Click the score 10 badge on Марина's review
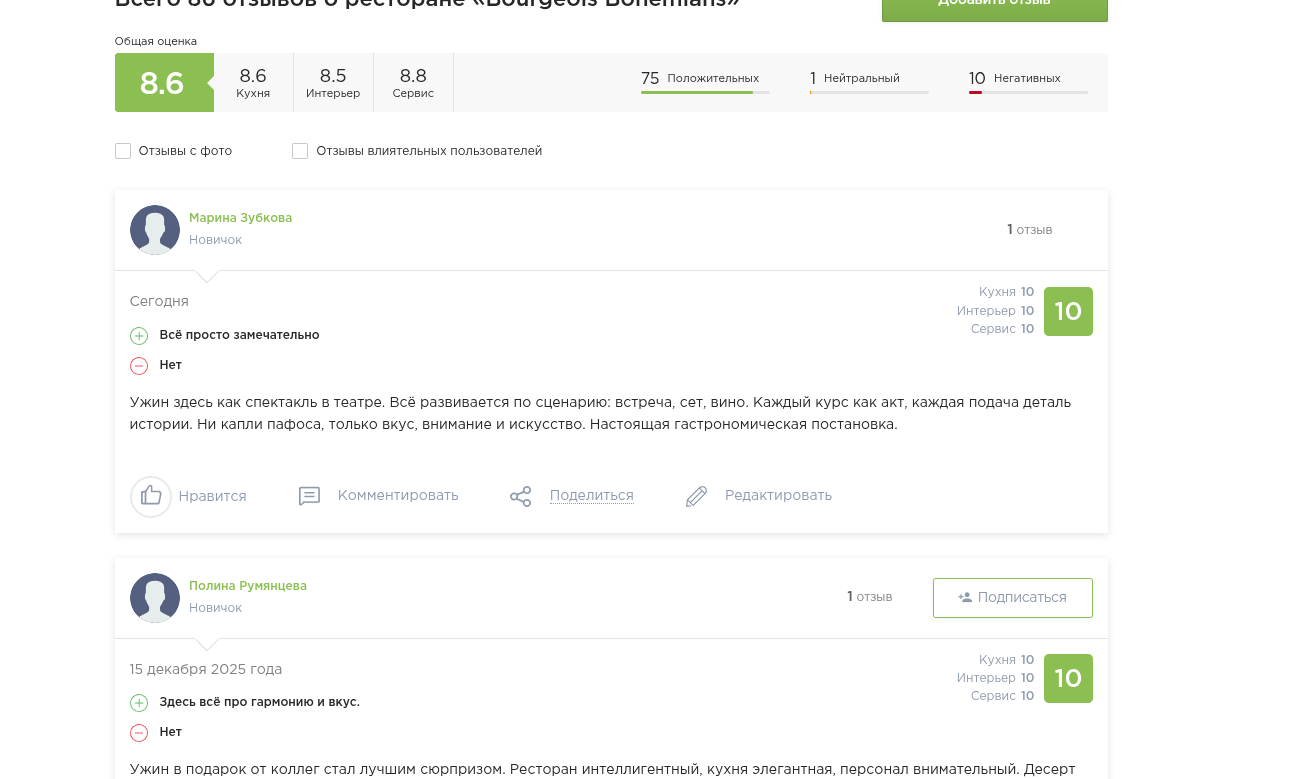1301x779 pixels. pos(1068,311)
